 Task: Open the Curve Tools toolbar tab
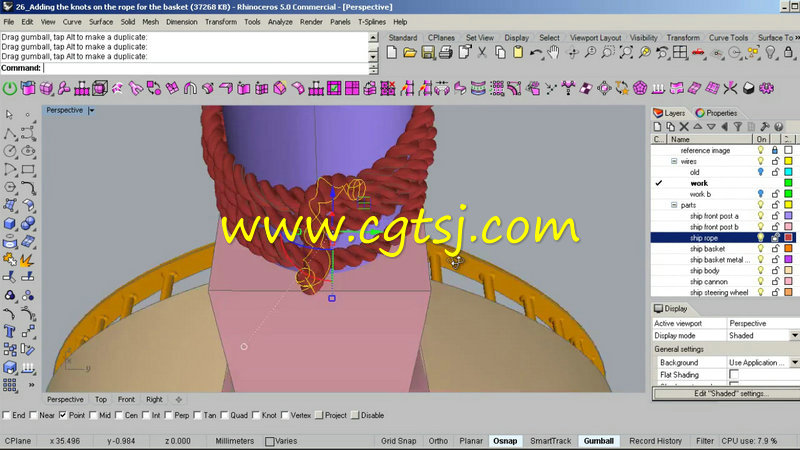click(728, 38)
